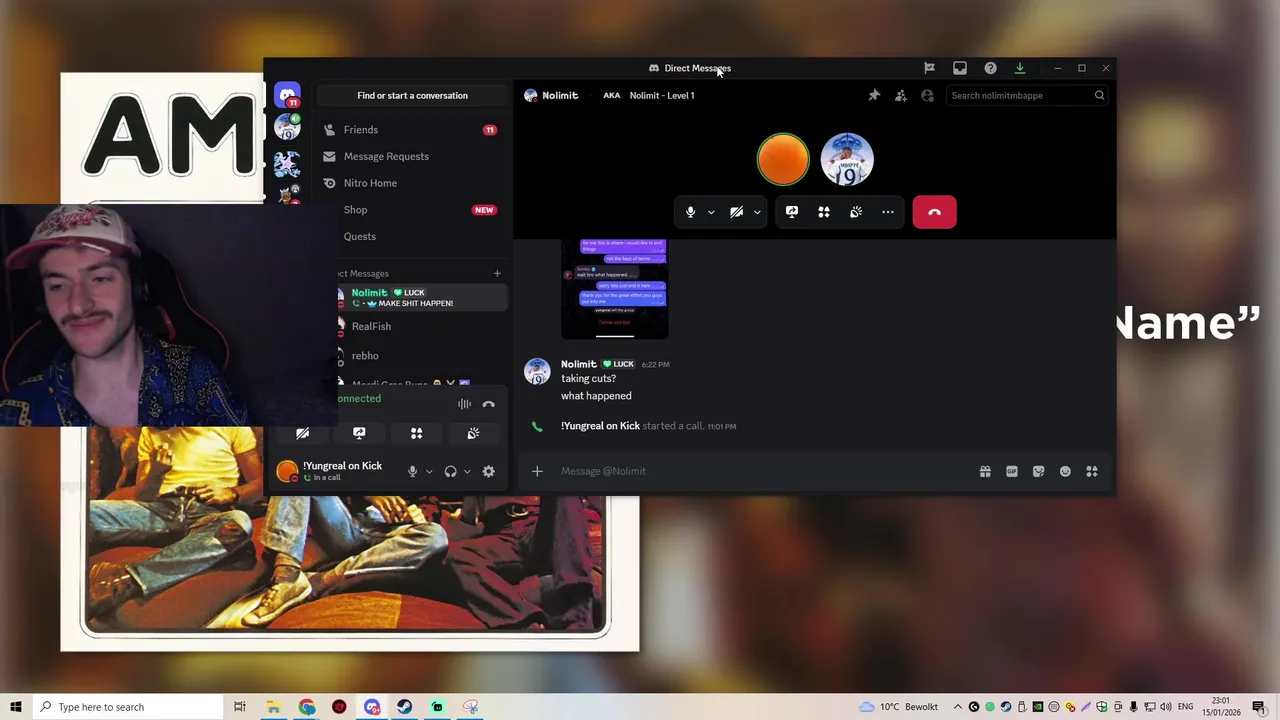Image resolution: width=1280 pixels, height=720 pixels.
Task: Expand microphone options in the call controls
Action: tap(711, 212)
